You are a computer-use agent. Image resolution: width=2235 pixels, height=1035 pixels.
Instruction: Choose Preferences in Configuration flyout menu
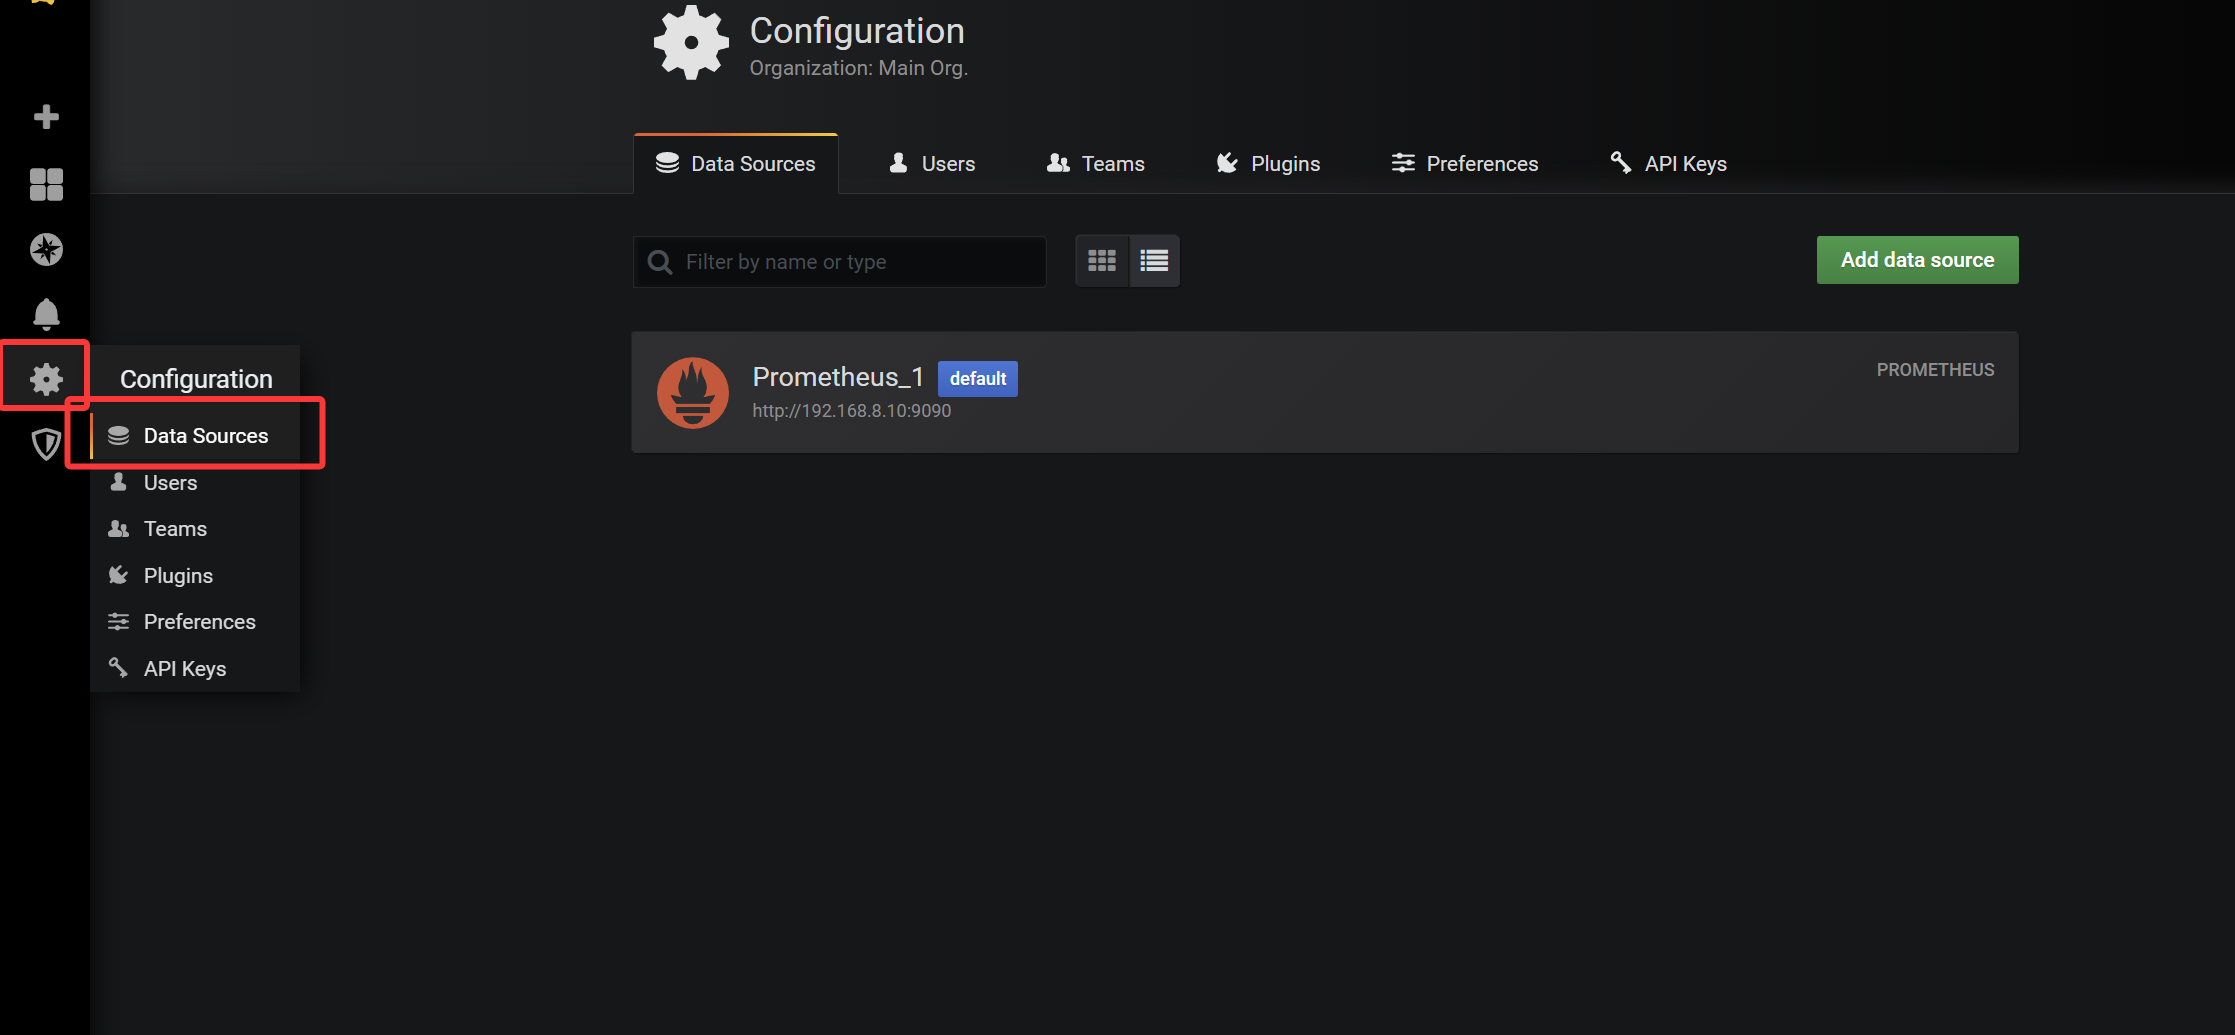[195, 622]
